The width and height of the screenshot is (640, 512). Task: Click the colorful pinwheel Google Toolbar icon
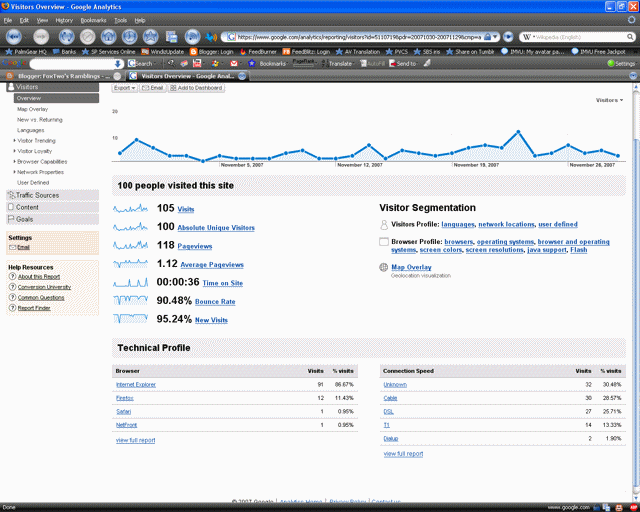point(215,63)
